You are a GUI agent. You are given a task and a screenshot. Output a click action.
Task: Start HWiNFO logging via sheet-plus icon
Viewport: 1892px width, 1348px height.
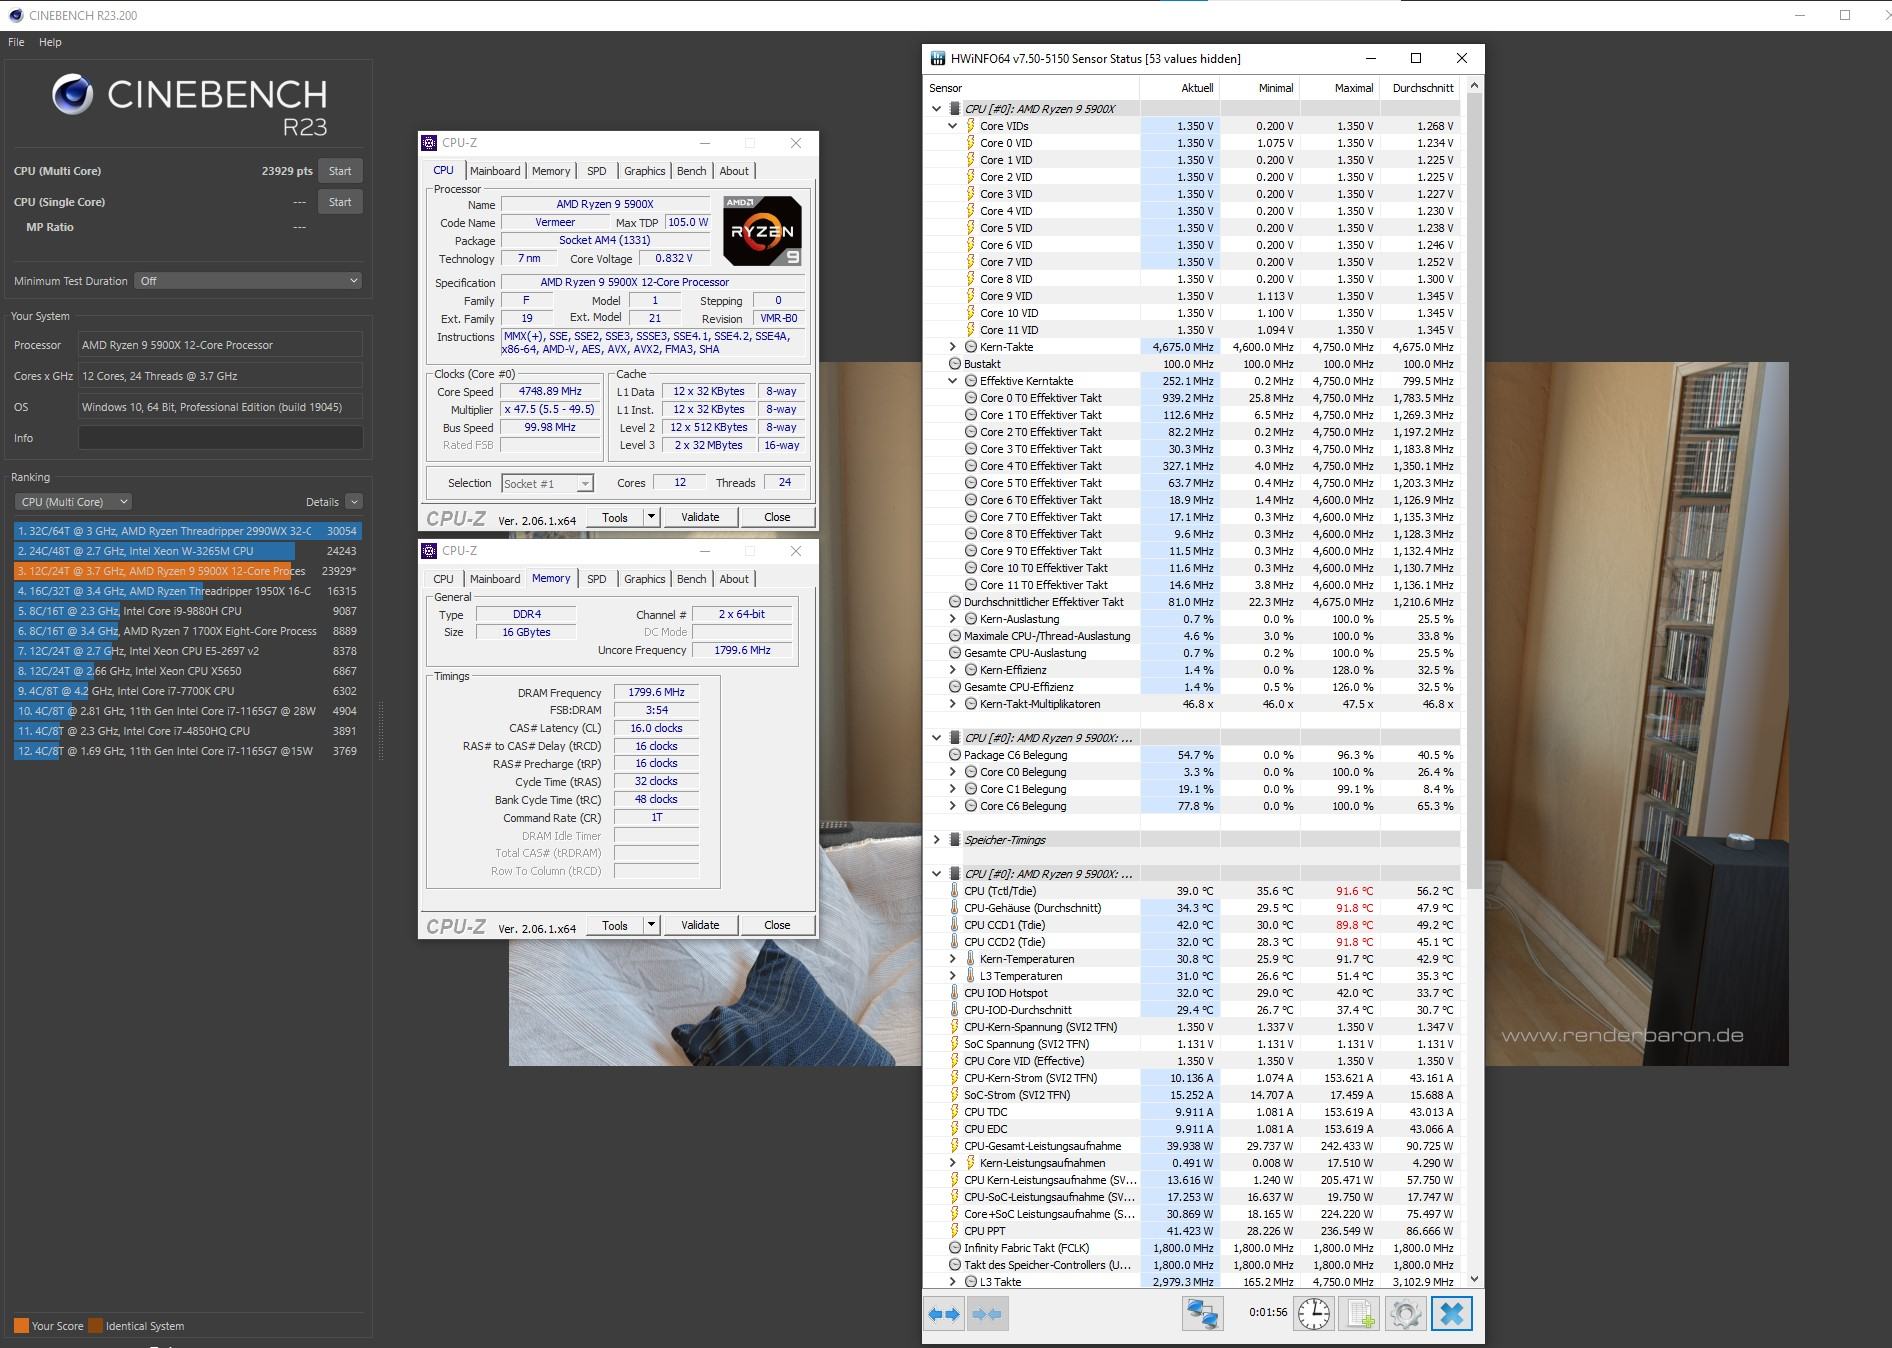point(1360,1314)
